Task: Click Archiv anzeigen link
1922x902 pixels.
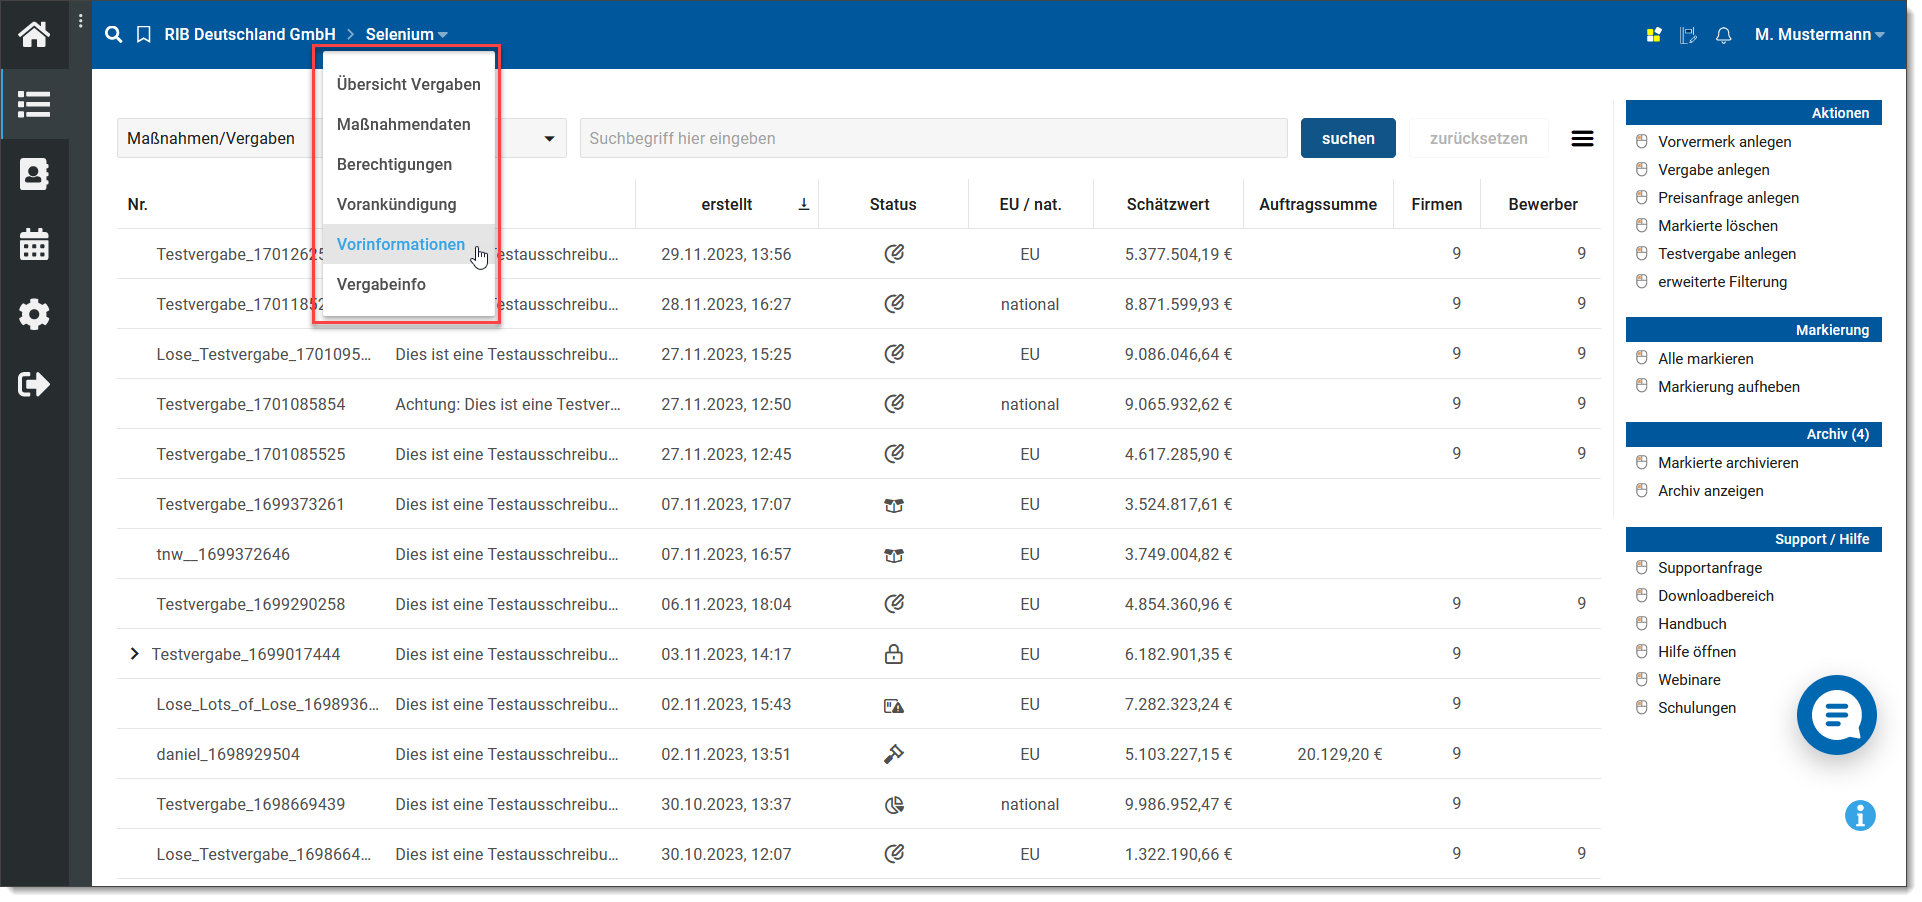Action: pos(1710,491)
